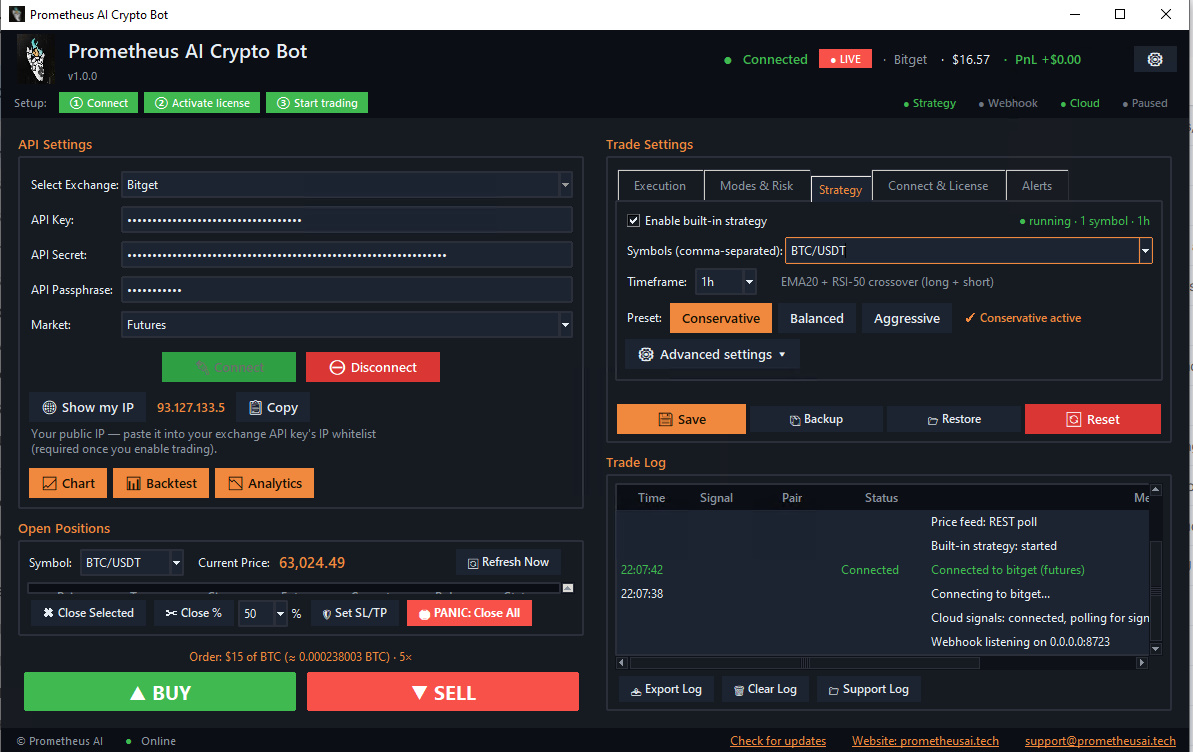Viewport: 1193px width, 752px height.
Task: Click setup step 2 Activate license
Action: (x=202, y=103)
